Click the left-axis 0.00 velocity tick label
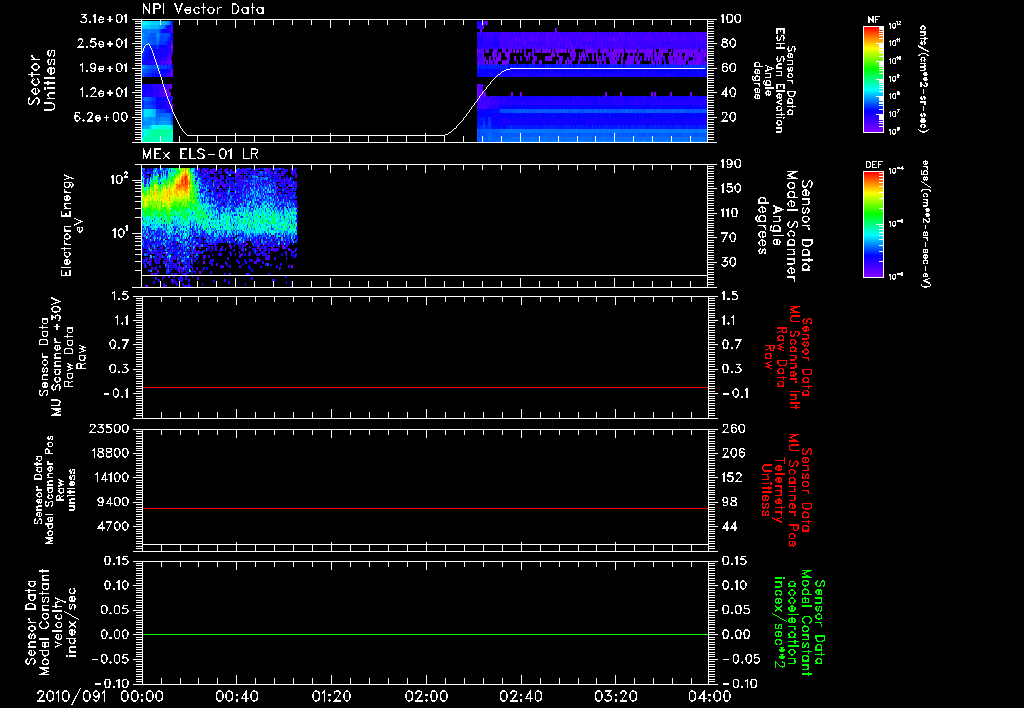Screen dimensions: 1024x708 115,634
